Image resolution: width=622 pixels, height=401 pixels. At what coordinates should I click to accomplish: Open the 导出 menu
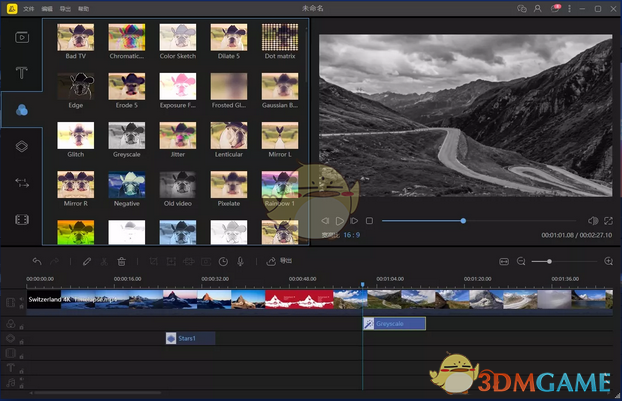pos(65,8)
